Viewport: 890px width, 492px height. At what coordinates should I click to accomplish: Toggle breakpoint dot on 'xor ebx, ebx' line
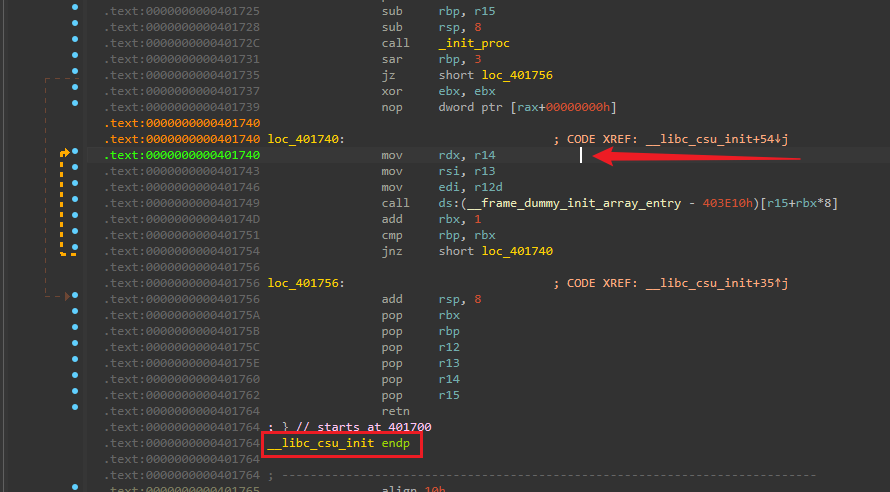pyautogui.click(x=75, y=87)
